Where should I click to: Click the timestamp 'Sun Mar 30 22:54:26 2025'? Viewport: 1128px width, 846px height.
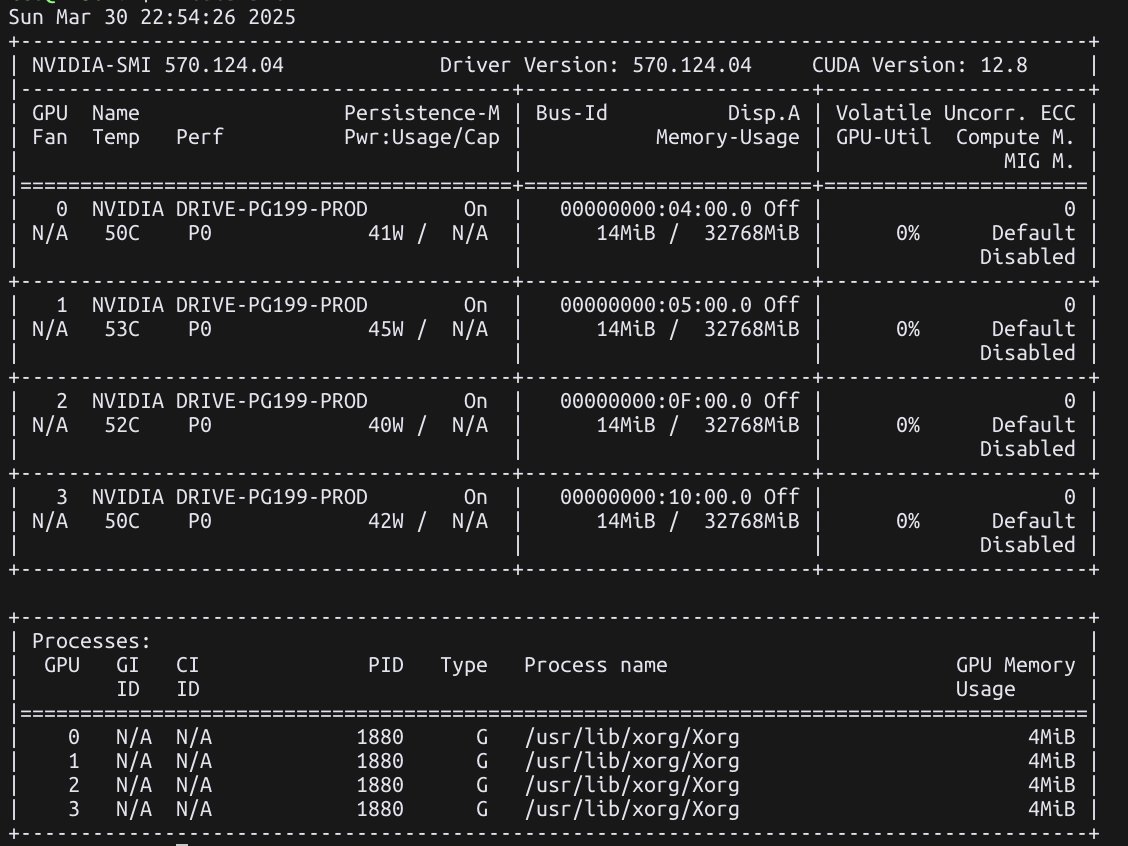(152, 17)
